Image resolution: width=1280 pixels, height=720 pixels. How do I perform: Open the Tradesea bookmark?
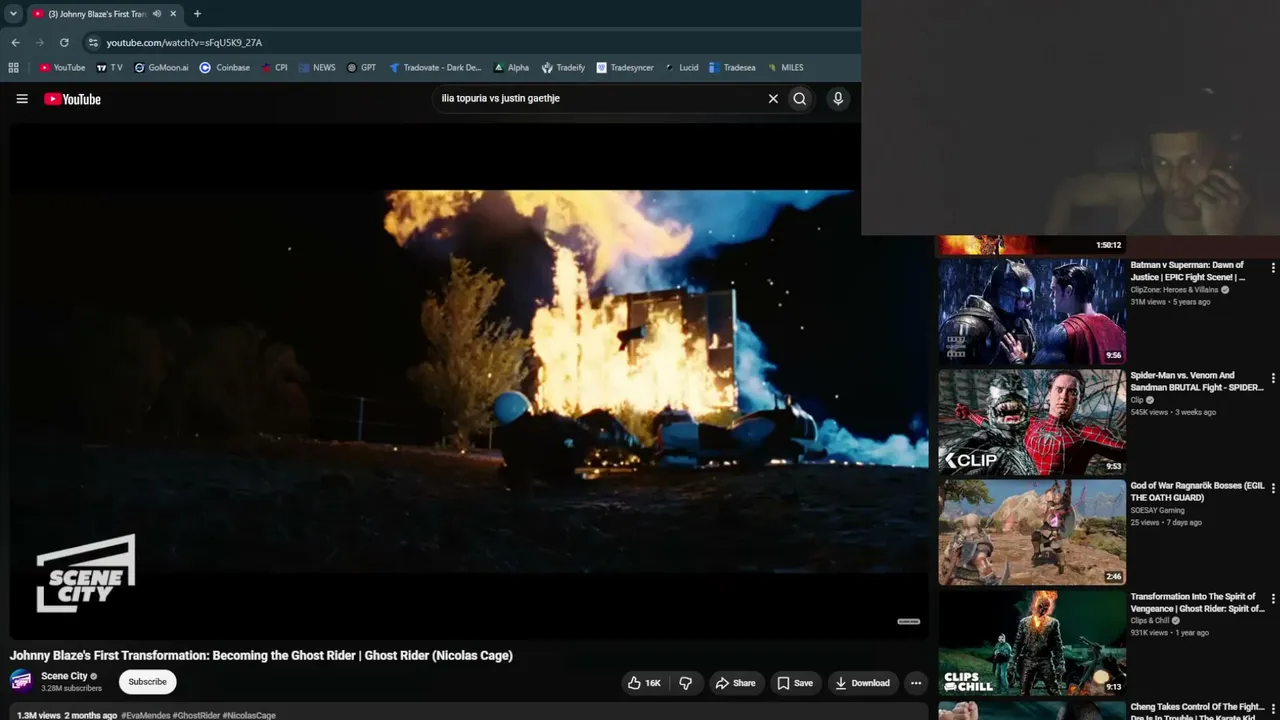click(x=732, y=68)
